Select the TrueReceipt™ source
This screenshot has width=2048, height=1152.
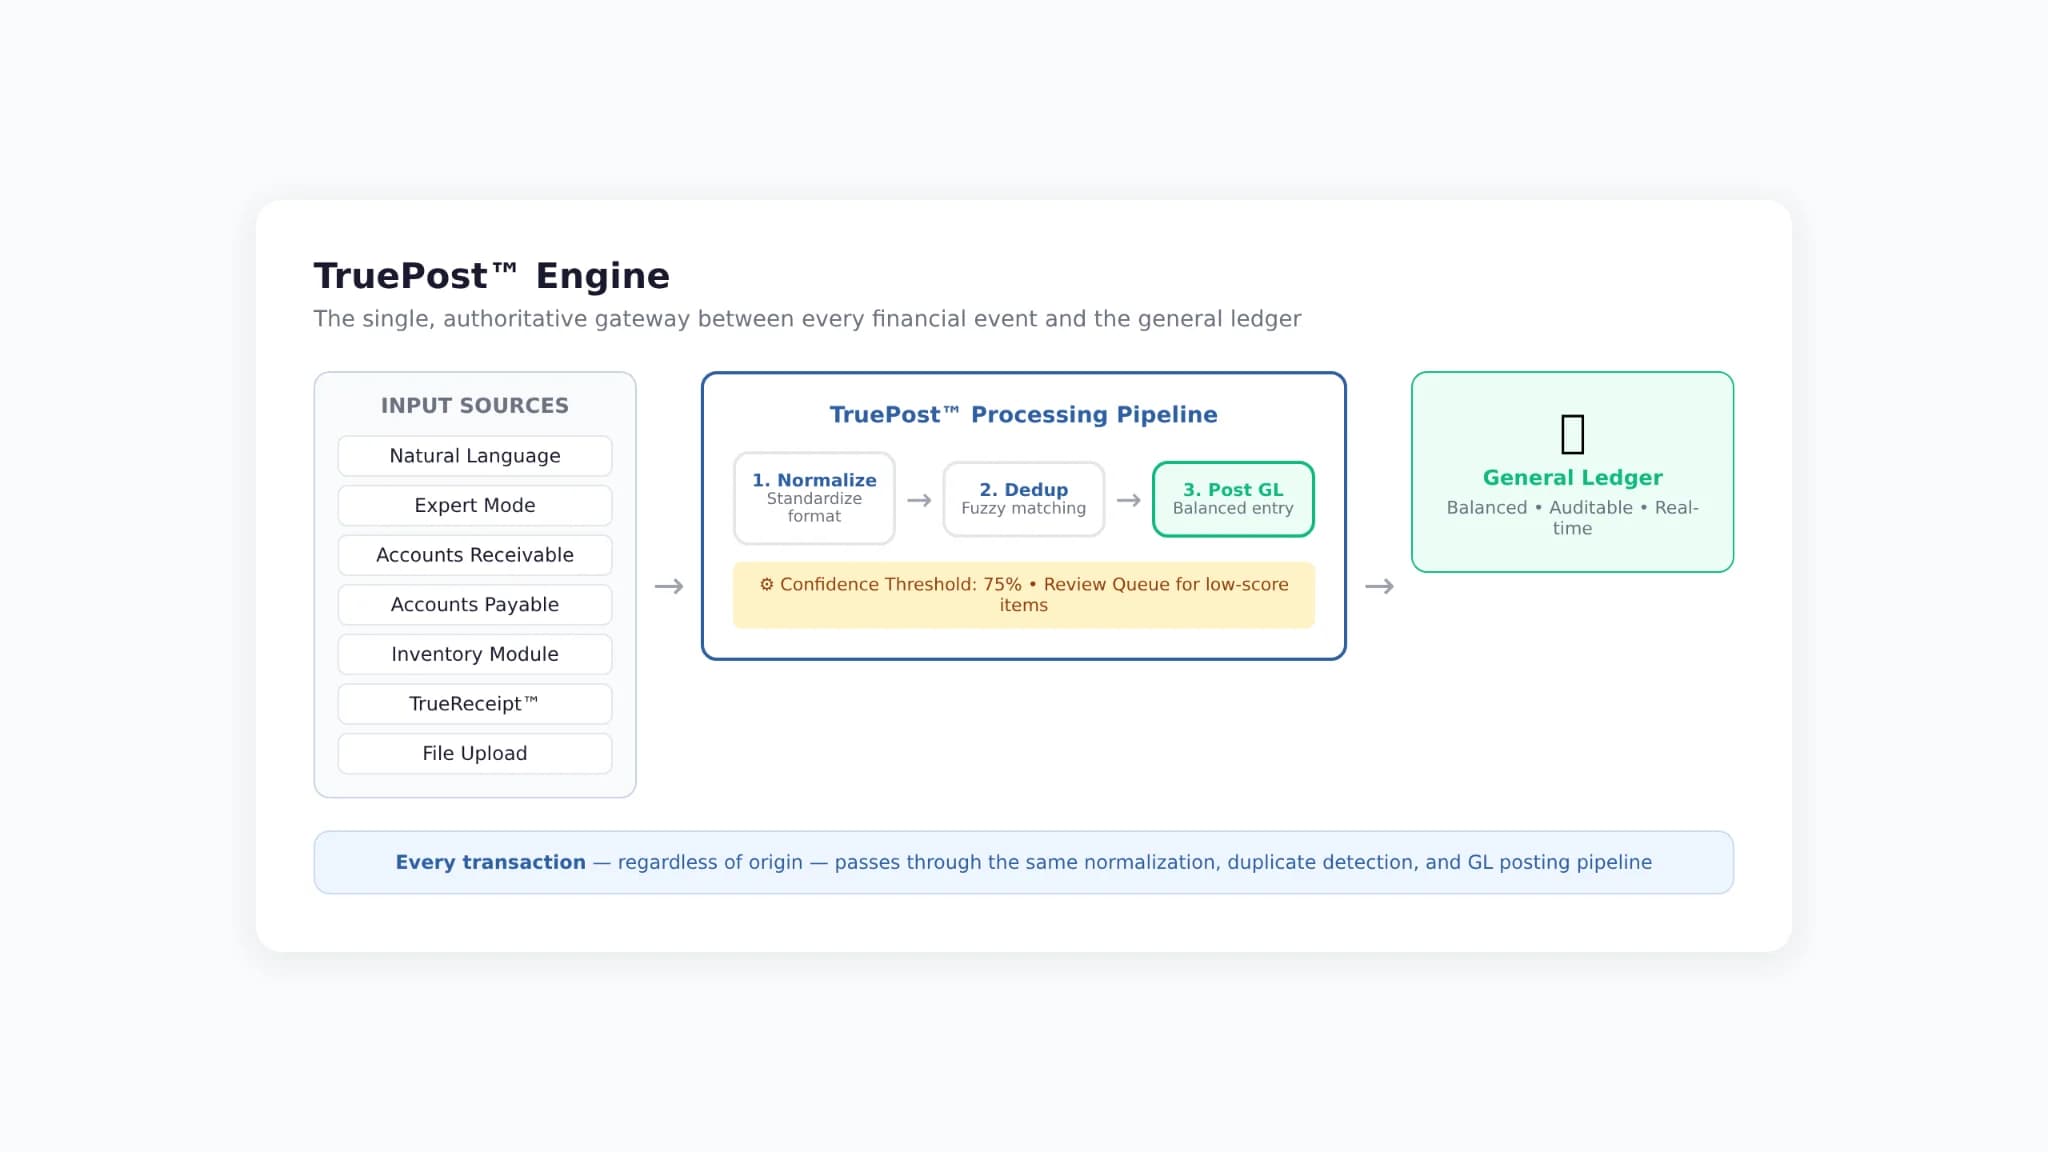475,703
